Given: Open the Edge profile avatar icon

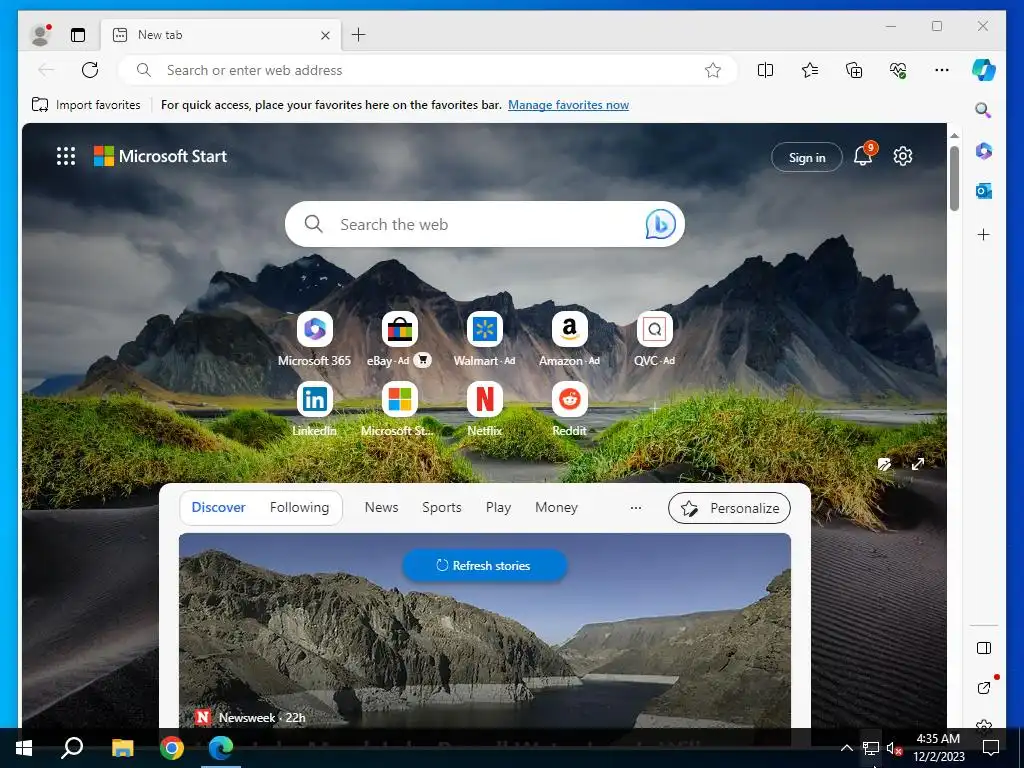Looking at the screenshot, I should pyautogui.click(x=40, y=35).
